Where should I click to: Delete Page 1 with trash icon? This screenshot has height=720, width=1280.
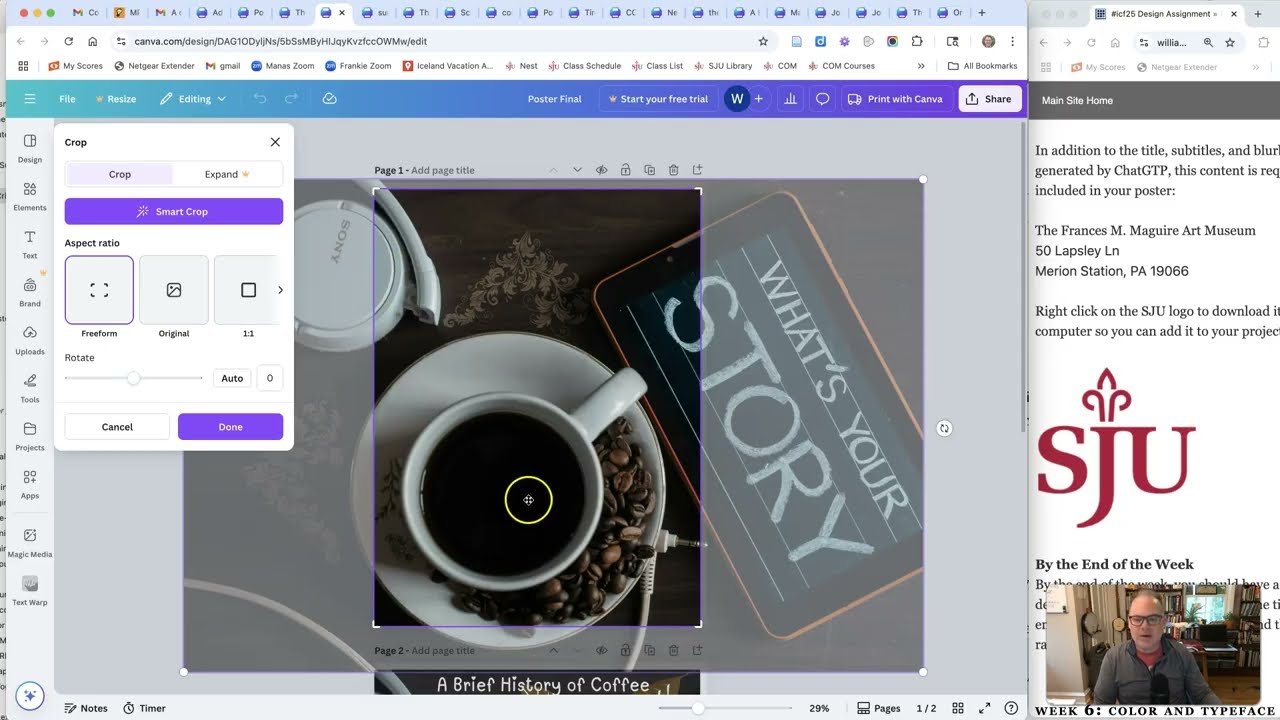[673, 170]
